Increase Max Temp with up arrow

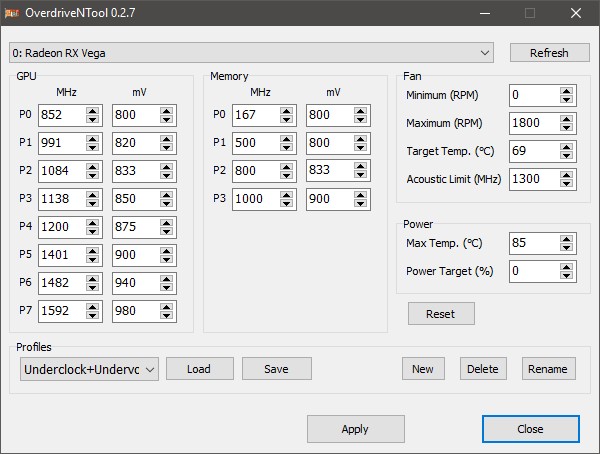[x=566, y=239]
